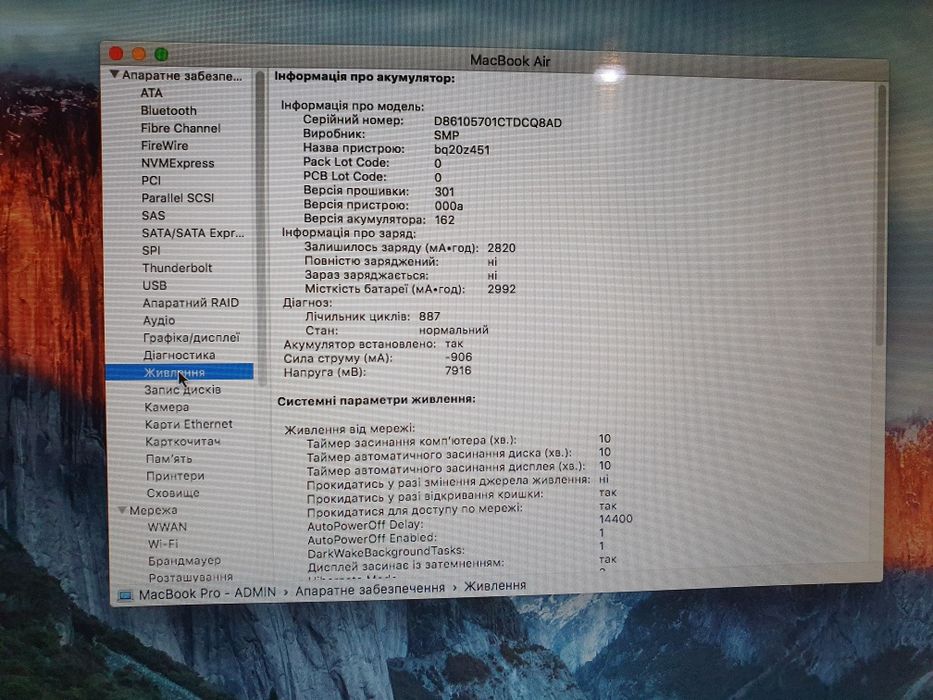Click battery capacity value 2992
Screen dimensions: 933x700
pyautogui.click(x=502, y=289)
